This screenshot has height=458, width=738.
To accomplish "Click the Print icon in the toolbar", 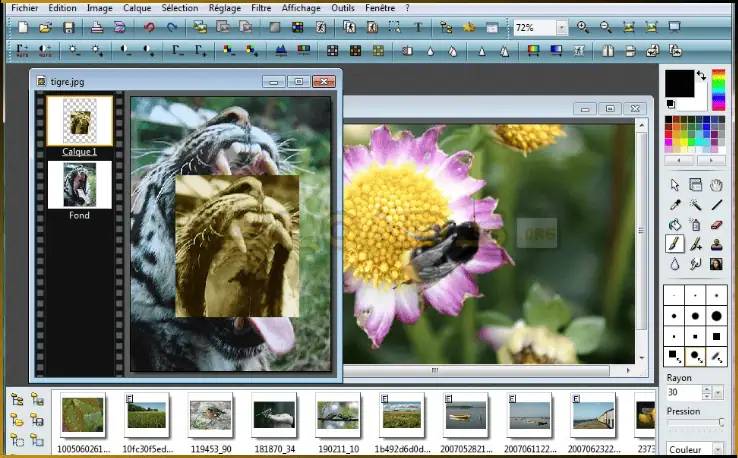I will click(97, 27).
